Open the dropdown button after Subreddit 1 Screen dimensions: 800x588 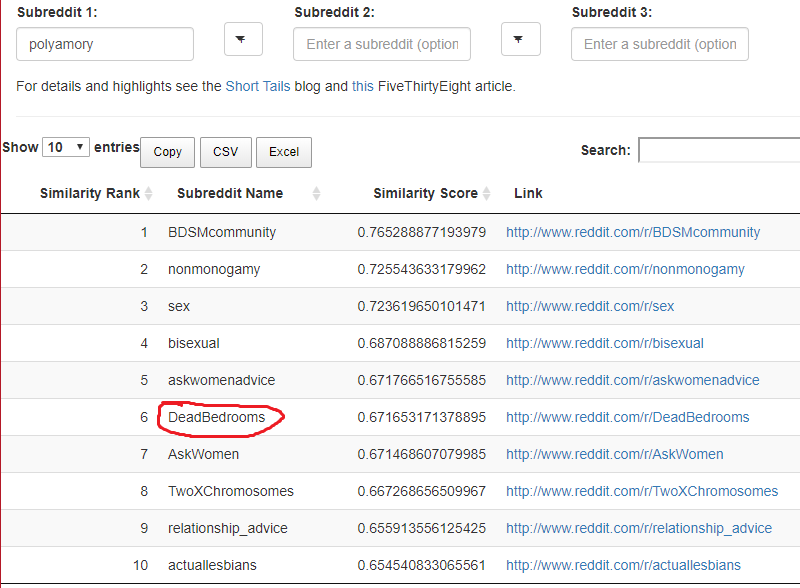(243, 39)
